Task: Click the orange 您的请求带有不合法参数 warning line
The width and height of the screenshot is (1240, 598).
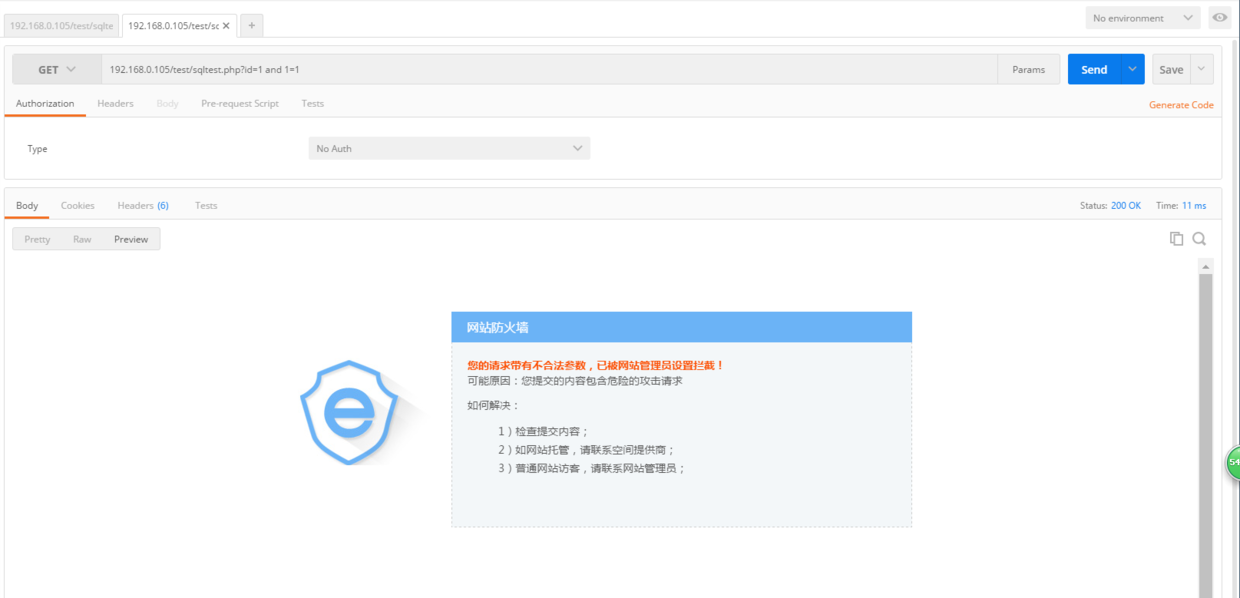Action: [596, 366]
